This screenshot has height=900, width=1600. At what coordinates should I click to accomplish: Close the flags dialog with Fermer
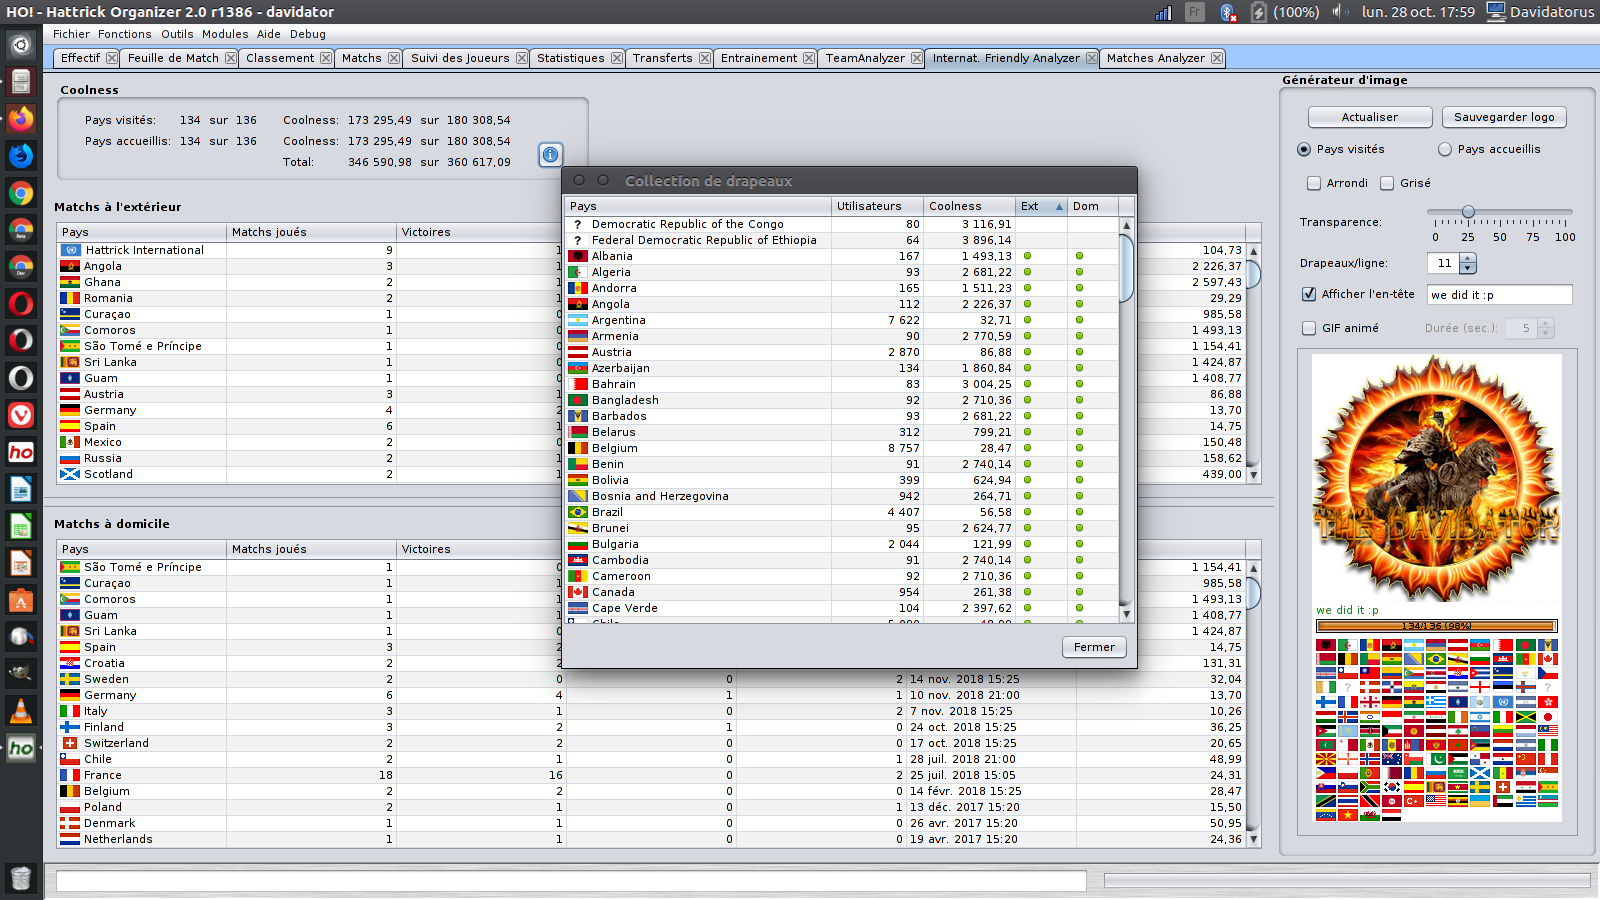coord(1094,647)
